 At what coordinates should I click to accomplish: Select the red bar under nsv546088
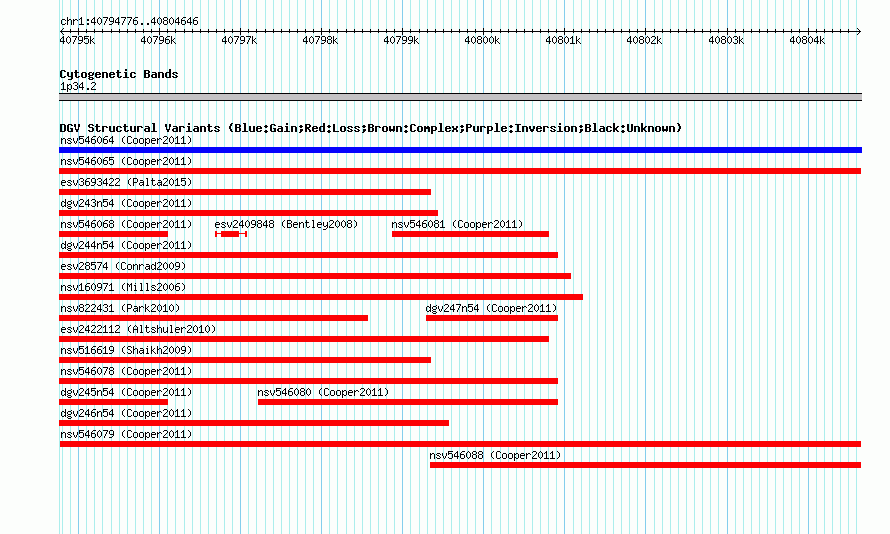pyautogui.click(x=645, y=465)
